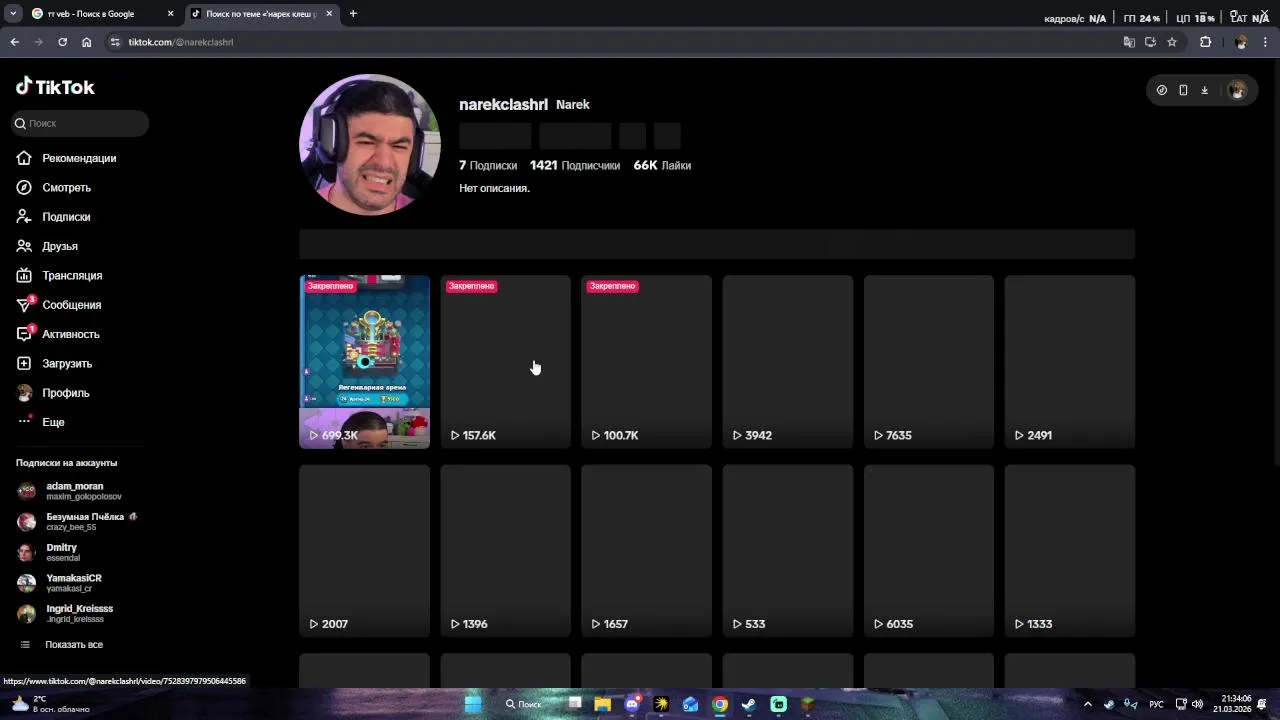Open taskbar clock showing 21:34:06
Viewport: 1280px width, 720px height.
1231,704
